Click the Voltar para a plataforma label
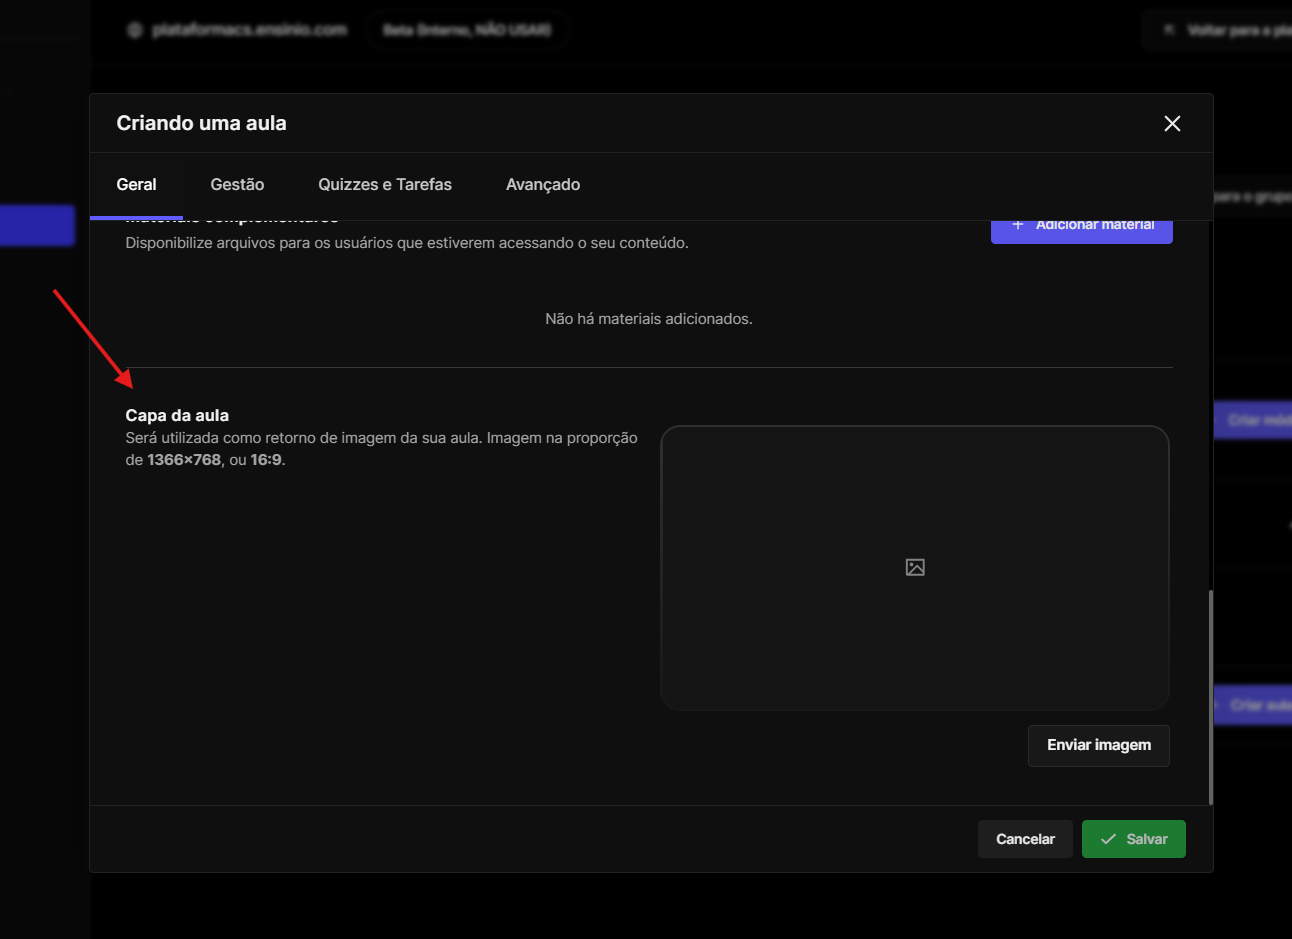Viewport: 1292px width, 939px height. 1238,30
